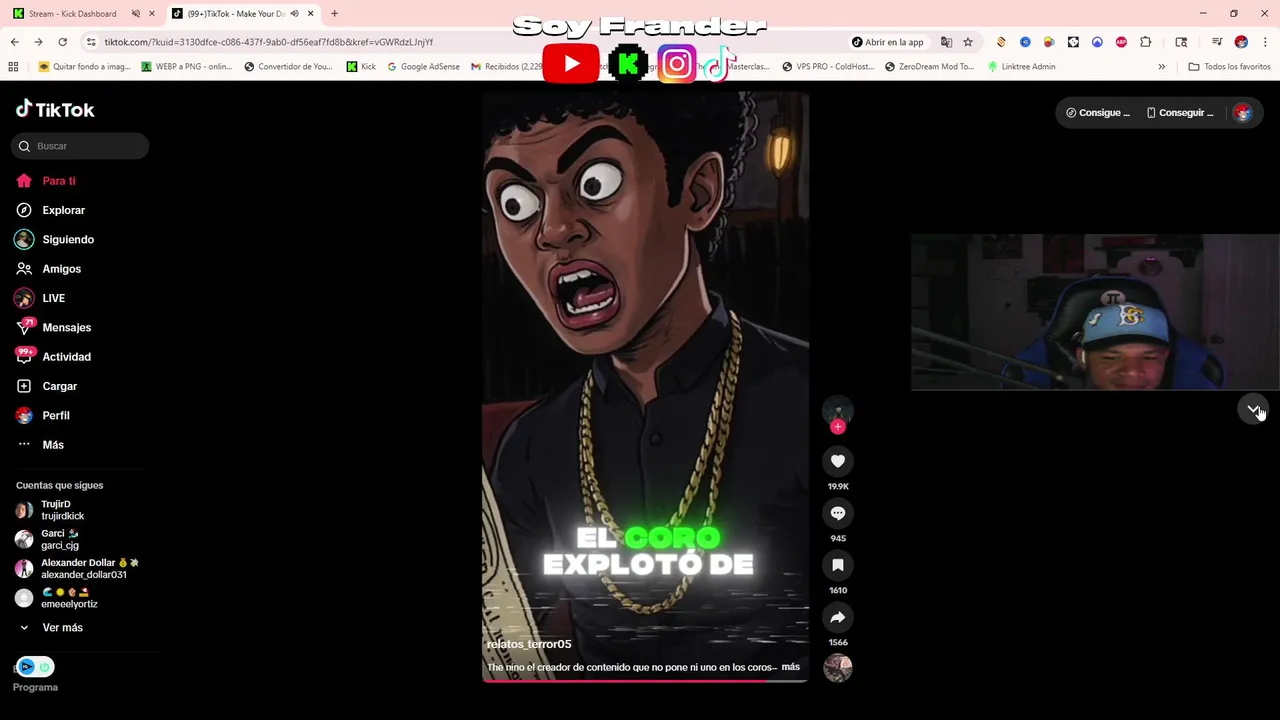Switch to Stream - Kick Dashboard tab
Screen dimensions: 1280x720
point(72,14)
